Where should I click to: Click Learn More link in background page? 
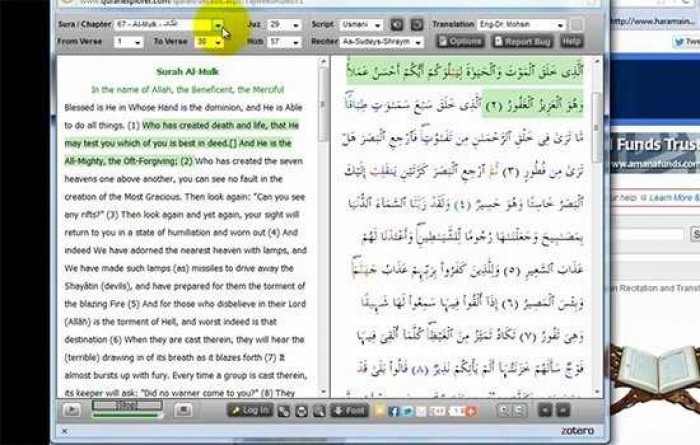[x=673, y=197]
